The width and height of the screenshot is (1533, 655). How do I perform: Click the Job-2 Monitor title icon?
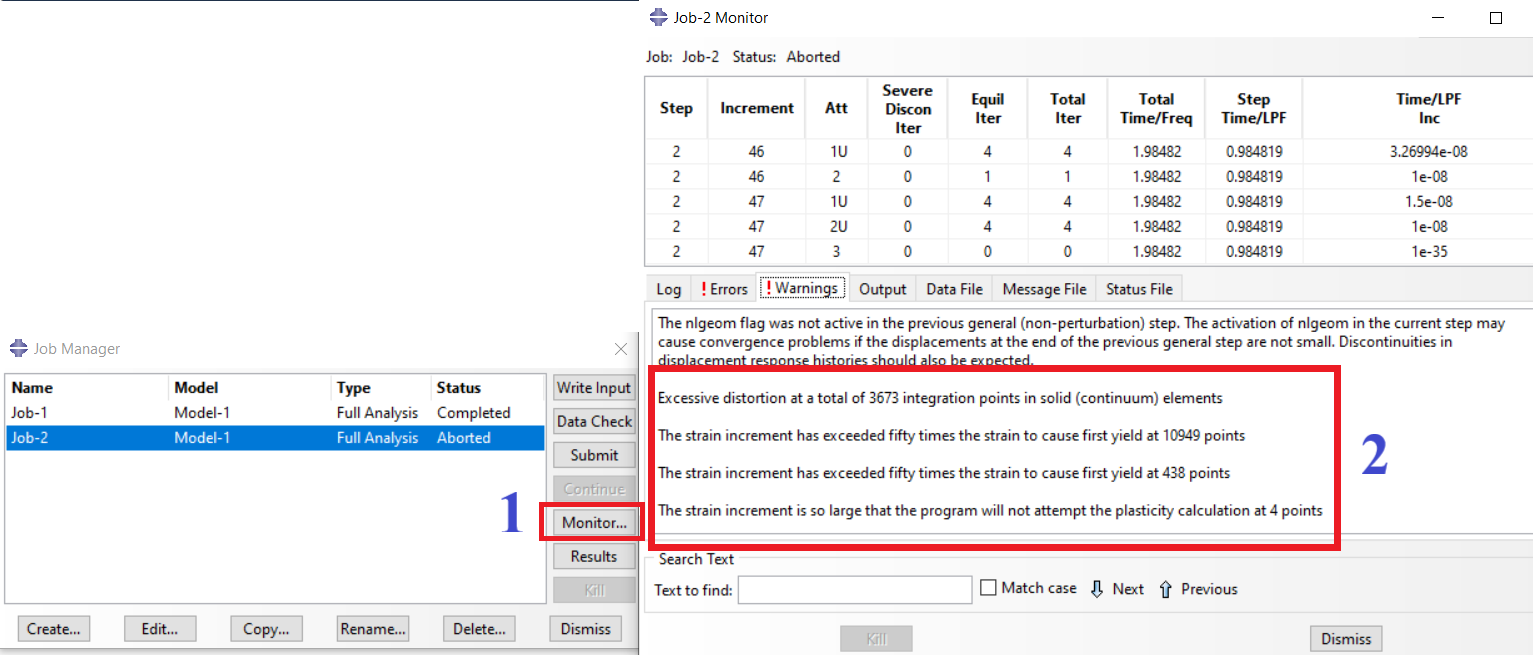(x=658, y=18)
